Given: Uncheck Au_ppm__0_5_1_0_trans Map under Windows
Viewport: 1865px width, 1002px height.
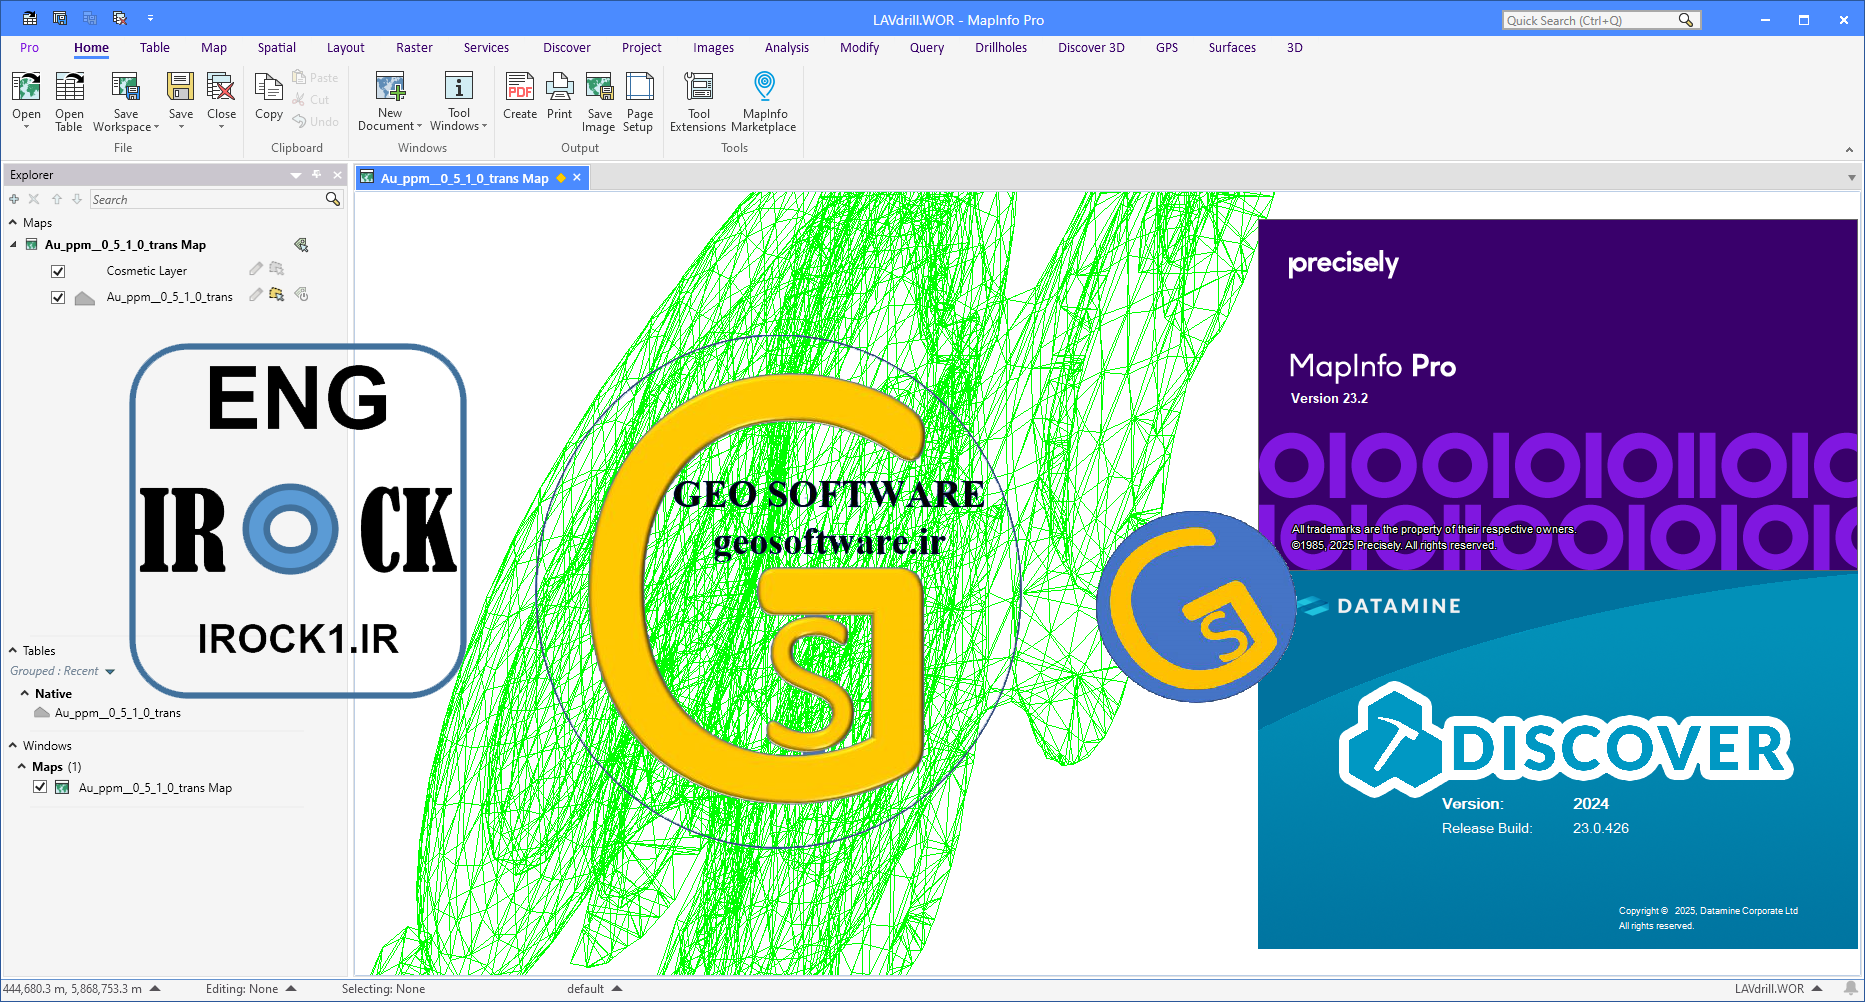Looking at the screenshot, I should pyautogui.click(x=40, y=787).
